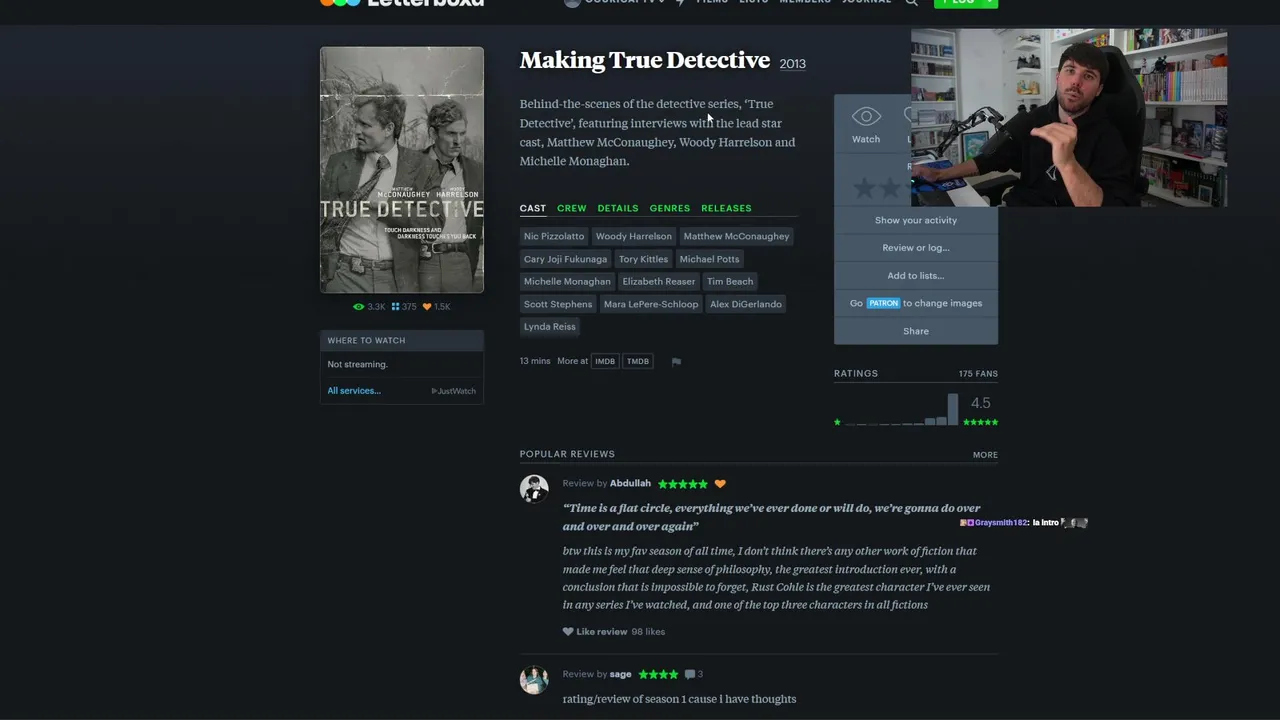
Task: Click the blue lists-count icon showing 375
Action: click(395, 307)
